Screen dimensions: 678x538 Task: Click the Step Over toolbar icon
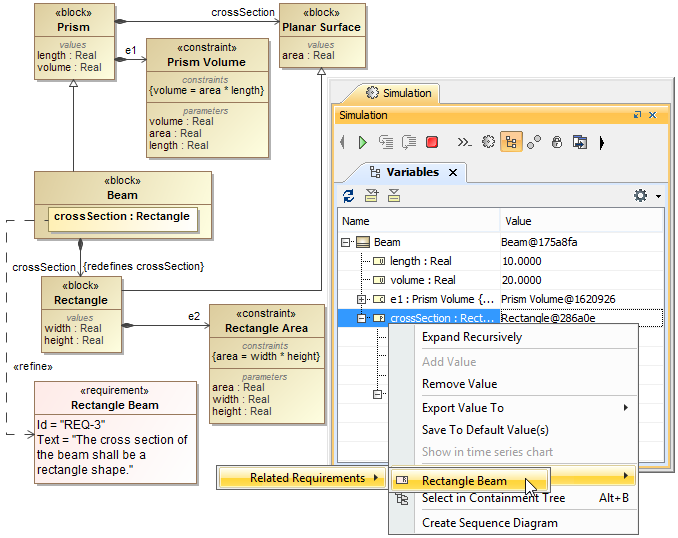409,143
